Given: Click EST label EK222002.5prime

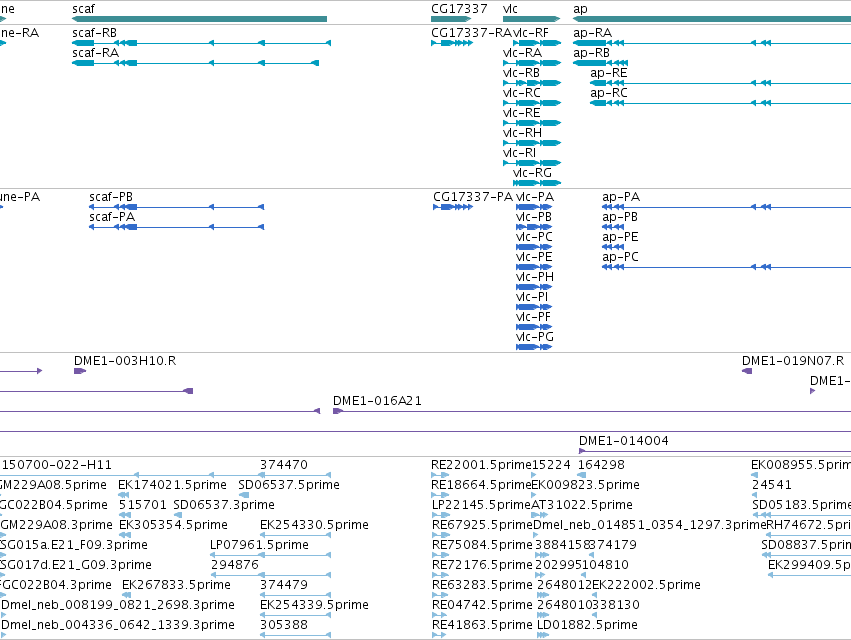Looking at the screenshot, I should (x=646, y=585).
